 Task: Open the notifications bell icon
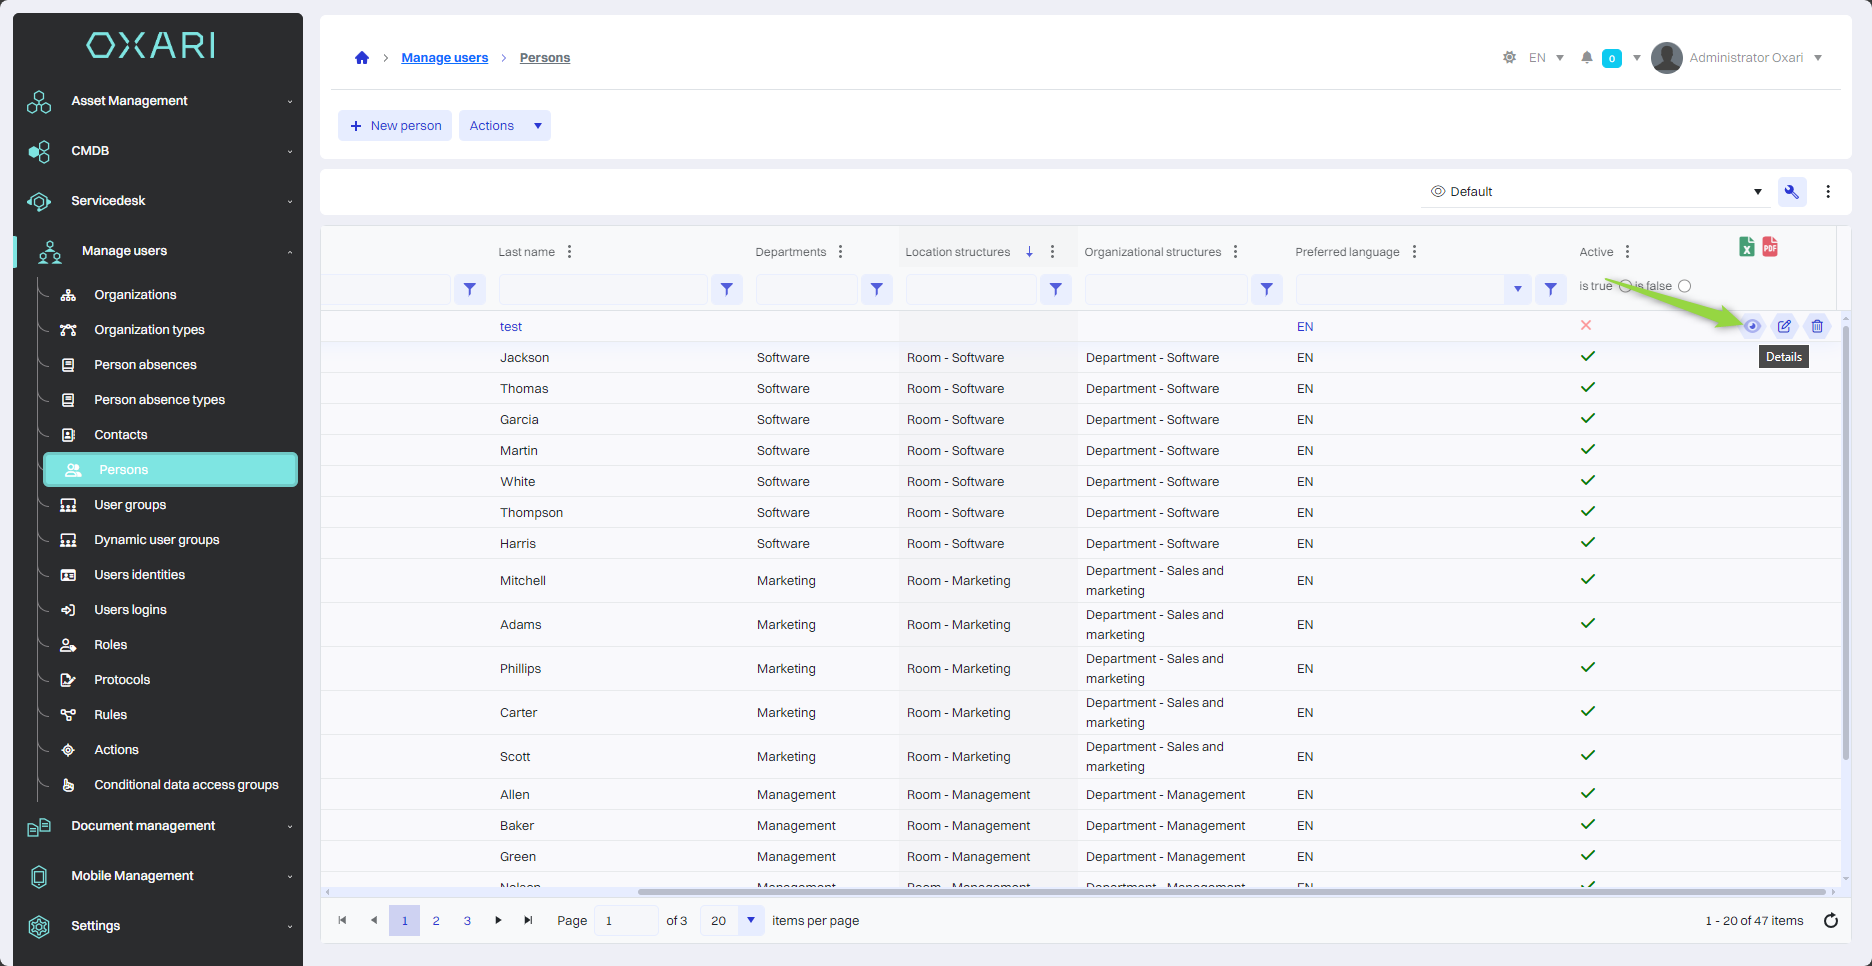1586,58
